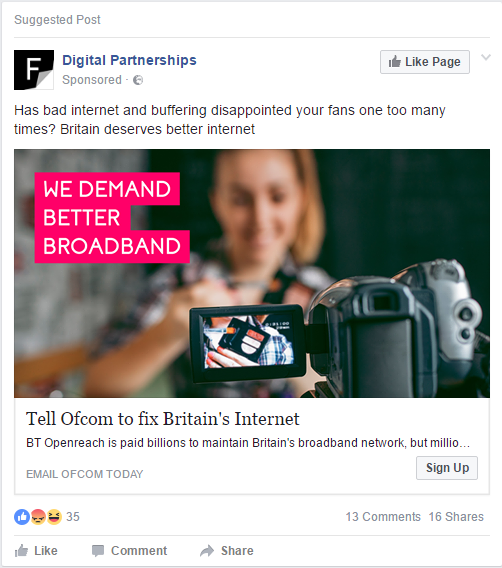Click the Comment speech bubble icon
Screen dimensions: 502x568
coord(98,551)
